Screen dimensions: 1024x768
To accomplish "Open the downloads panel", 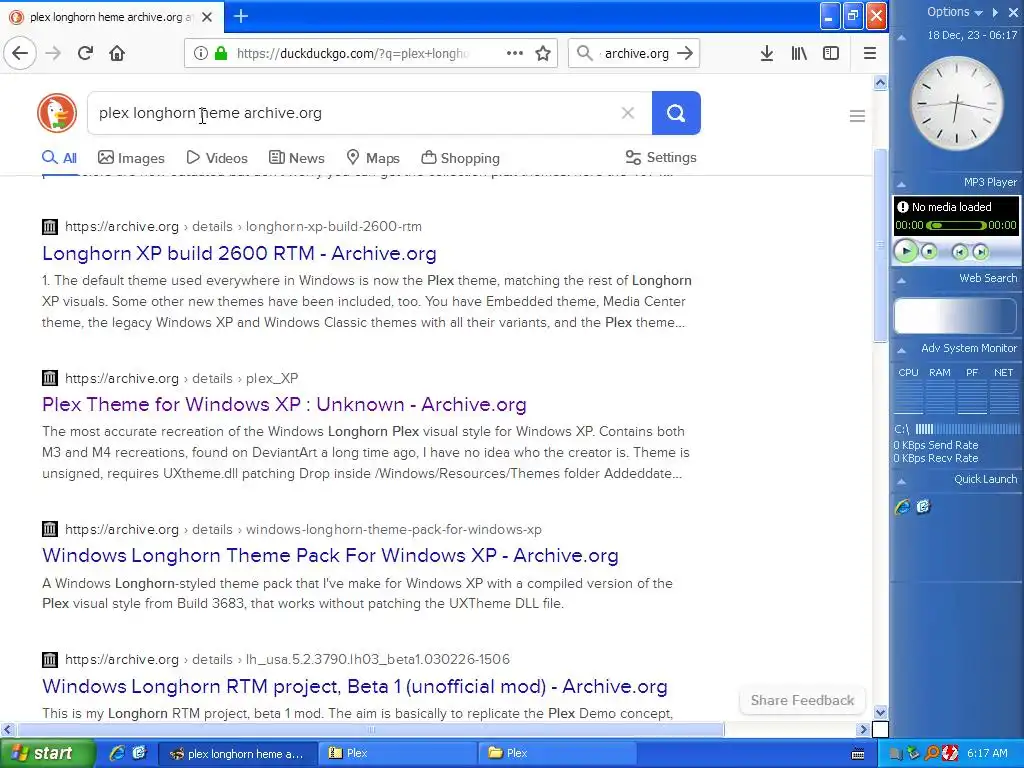I will pyautogui.click(x=767, y=54).
